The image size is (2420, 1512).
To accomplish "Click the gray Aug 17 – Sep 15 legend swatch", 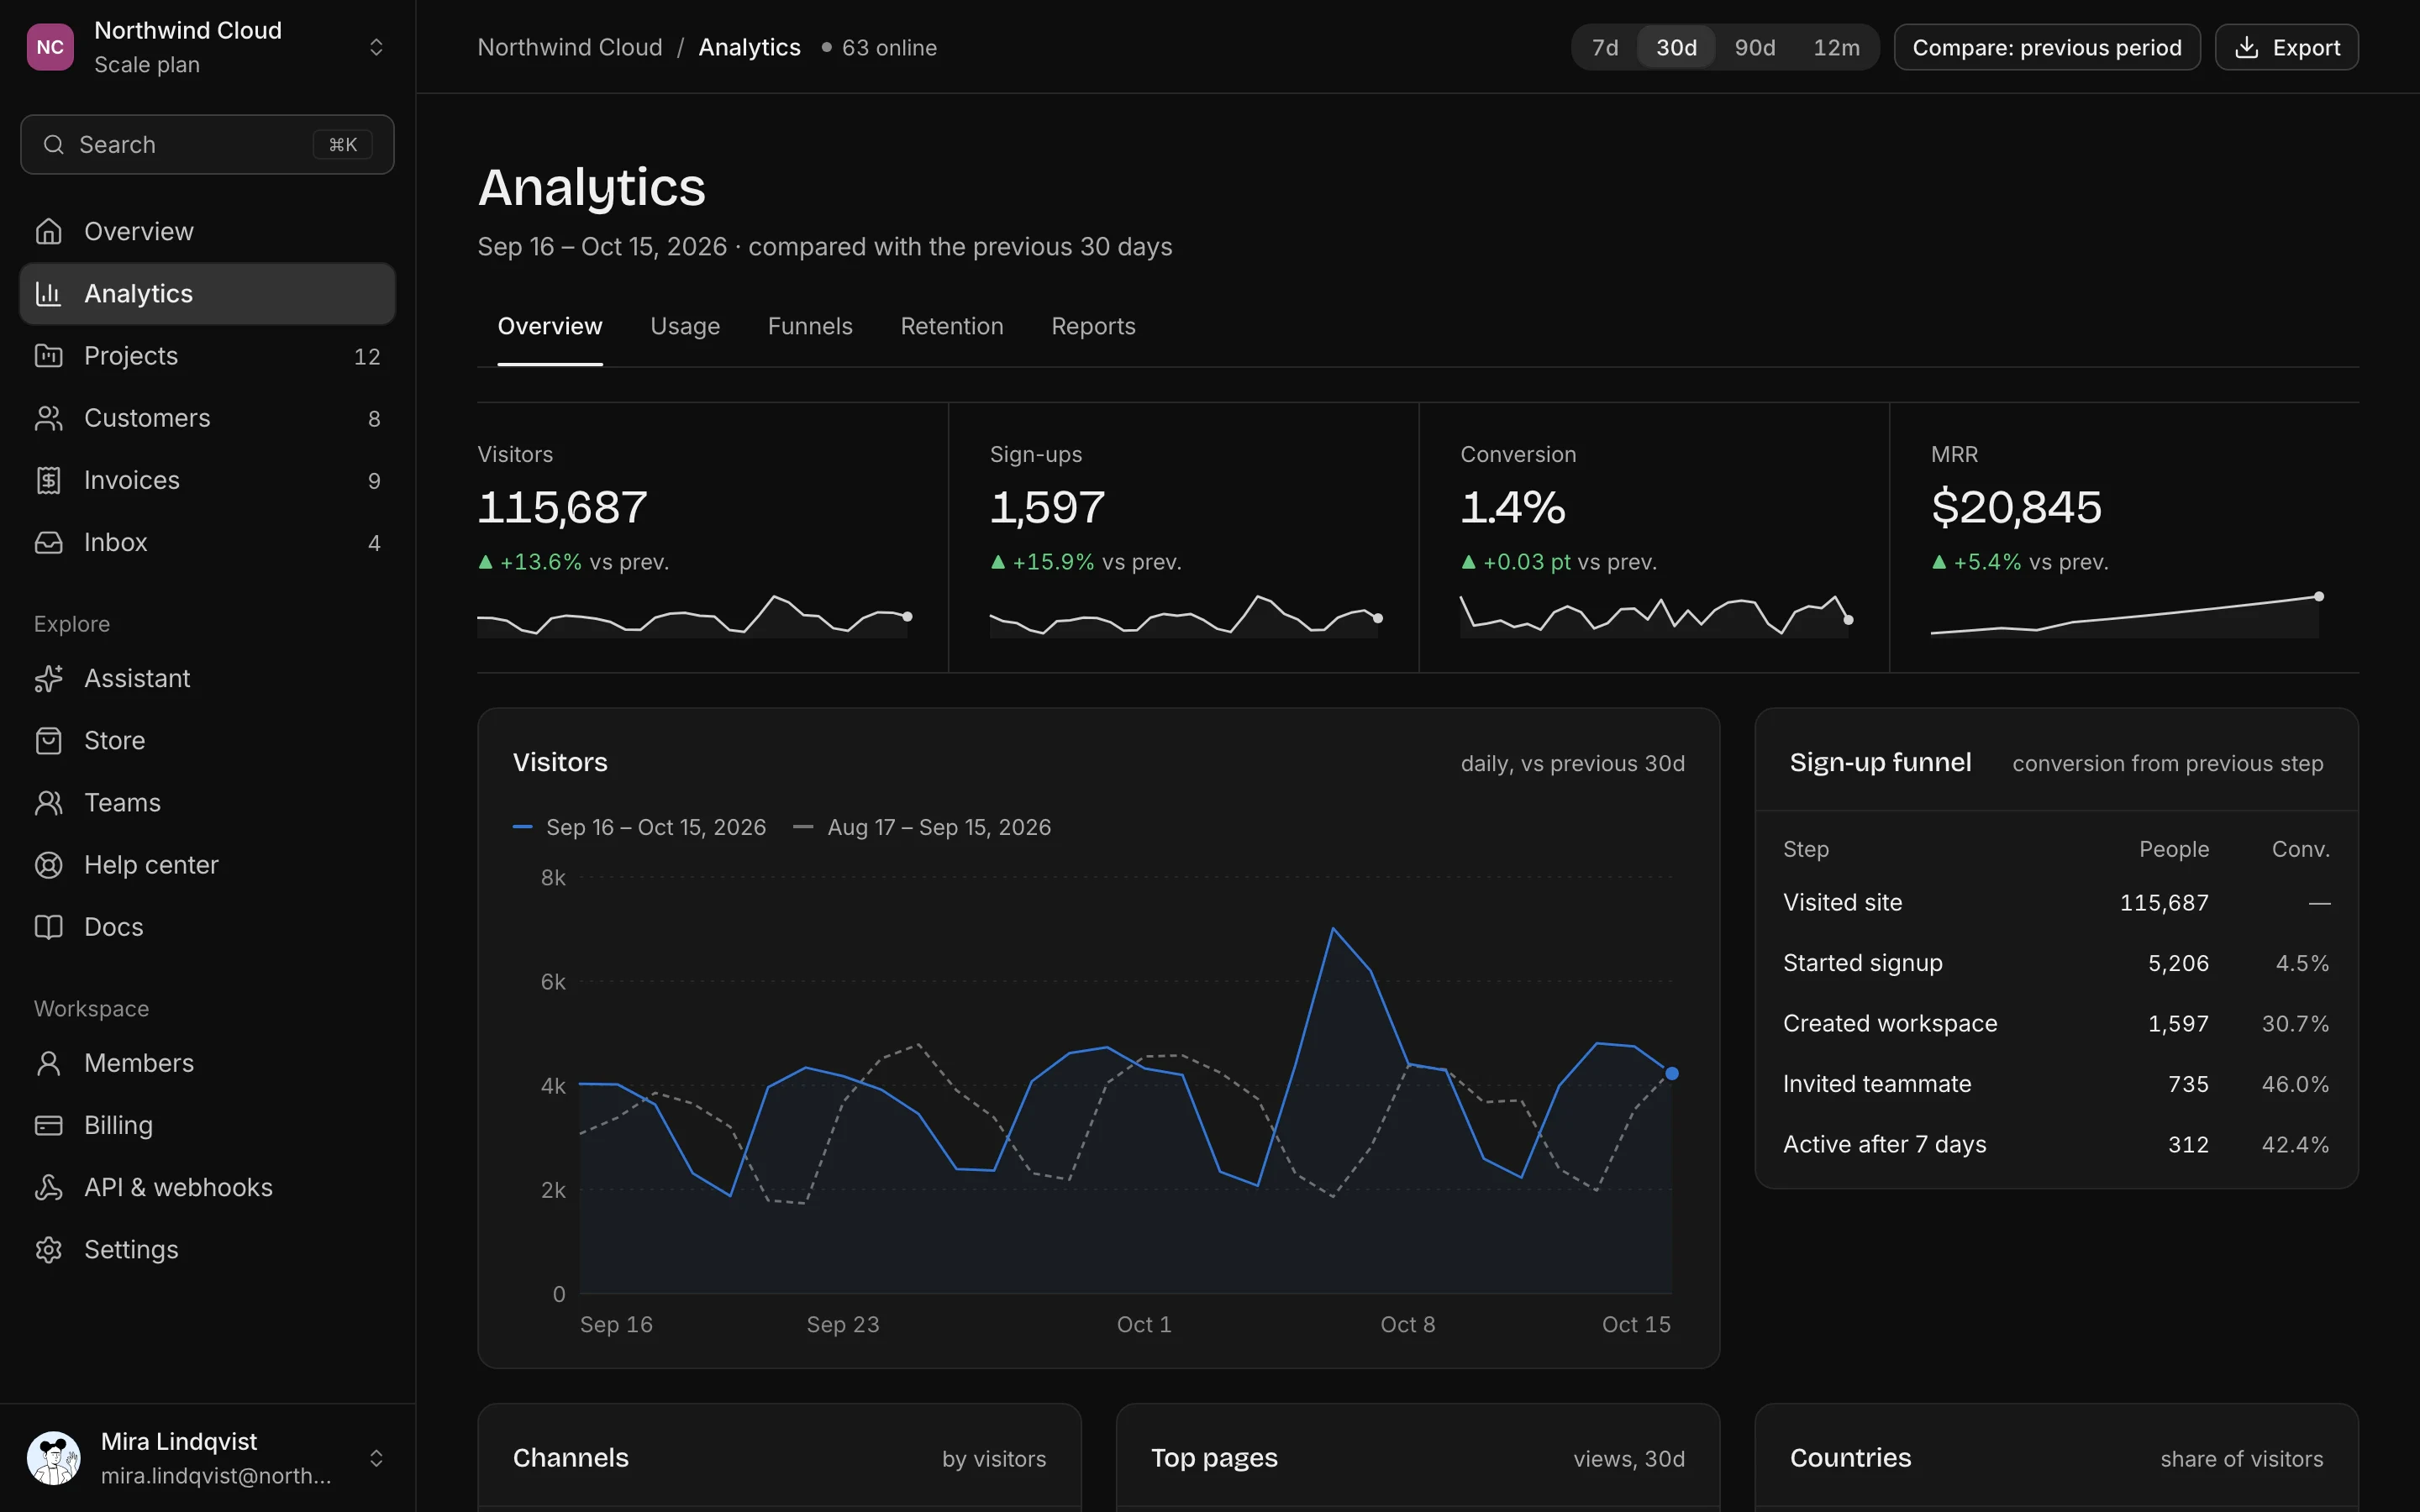I will [x=803, y=827].
